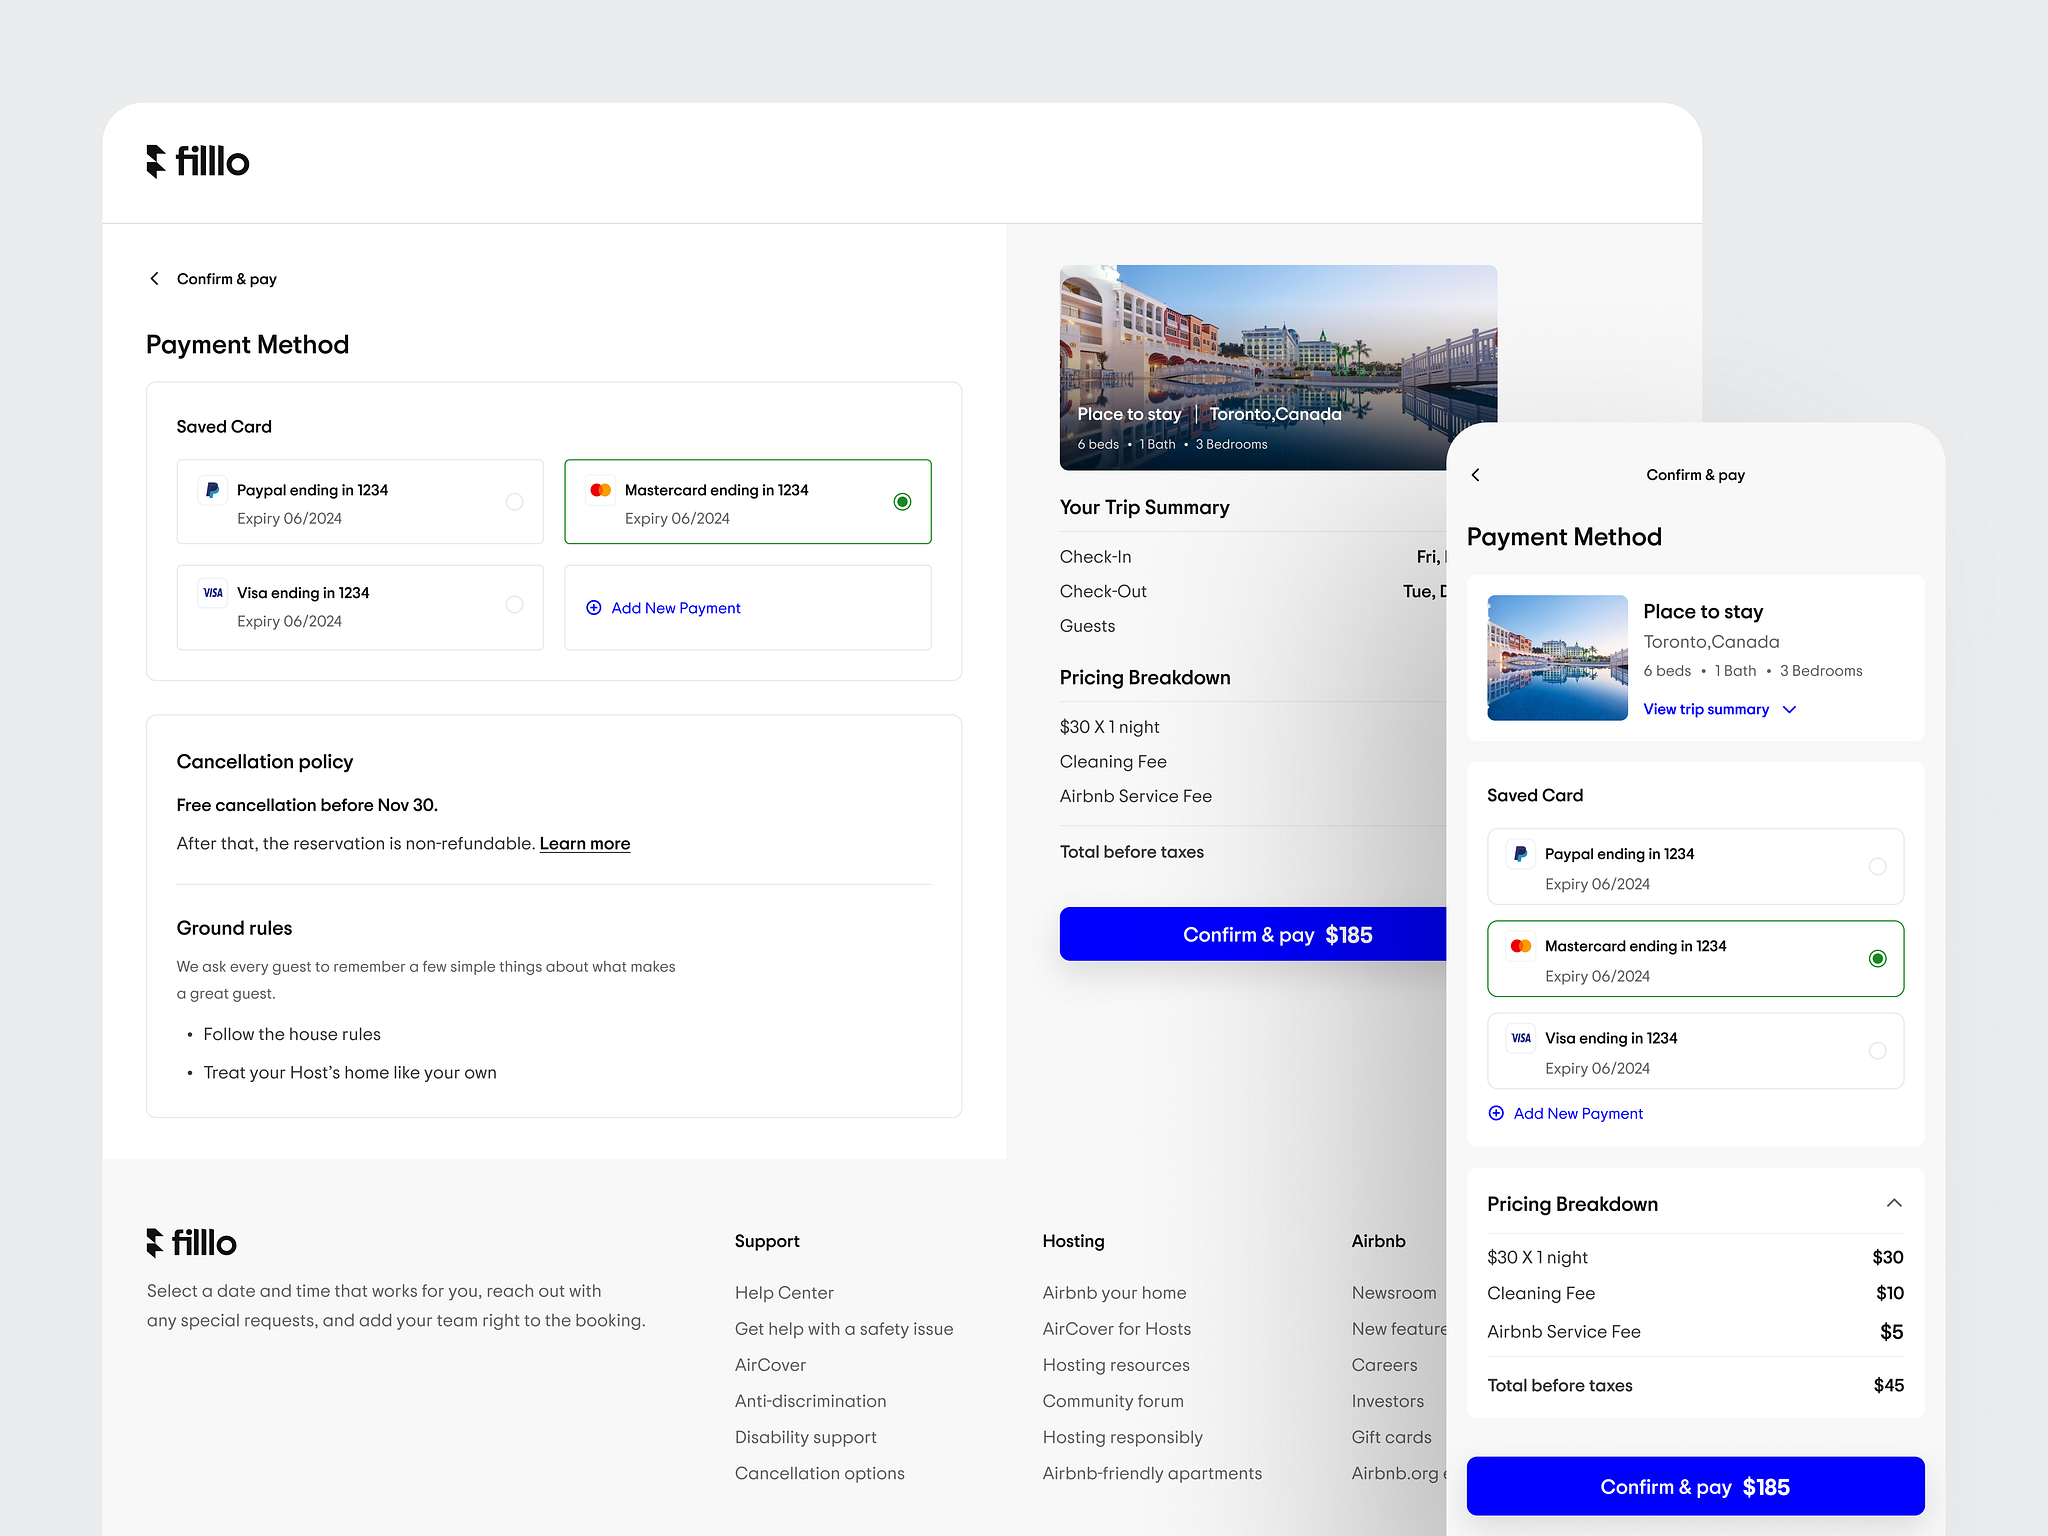Click the fillo logo in header

[x=197, y=161]
